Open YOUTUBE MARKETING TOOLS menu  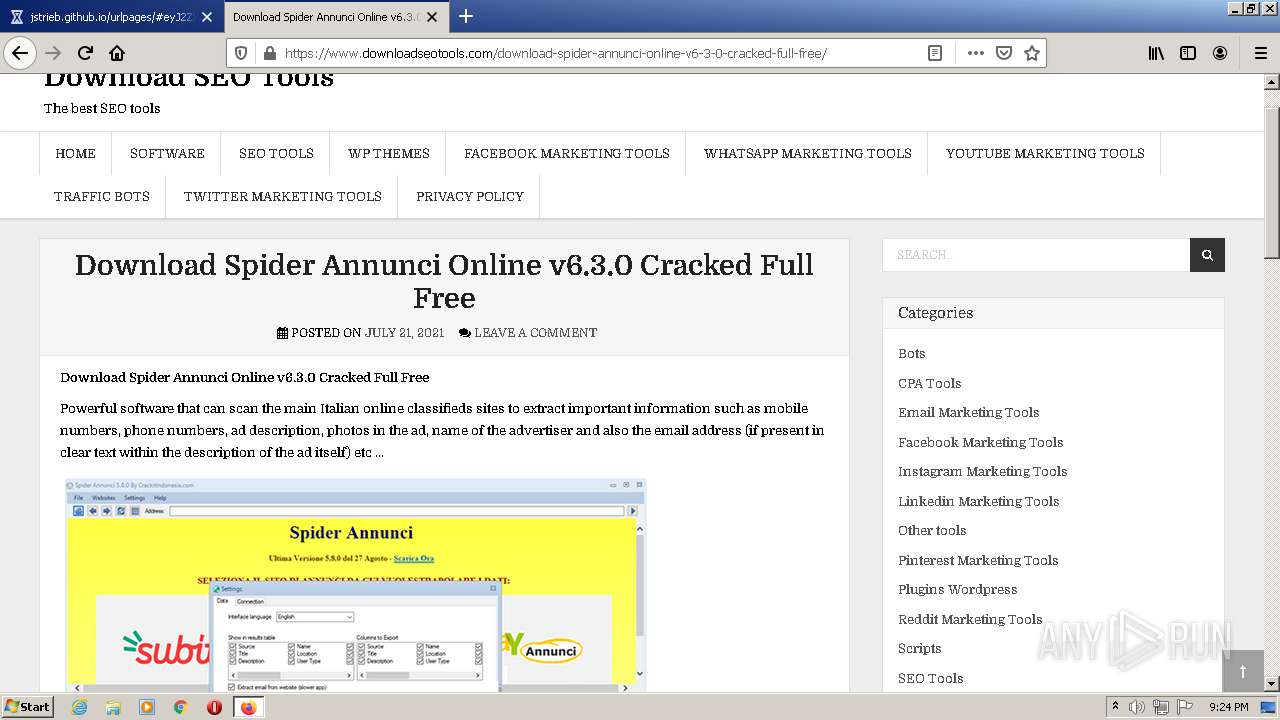coord(1045,153)
